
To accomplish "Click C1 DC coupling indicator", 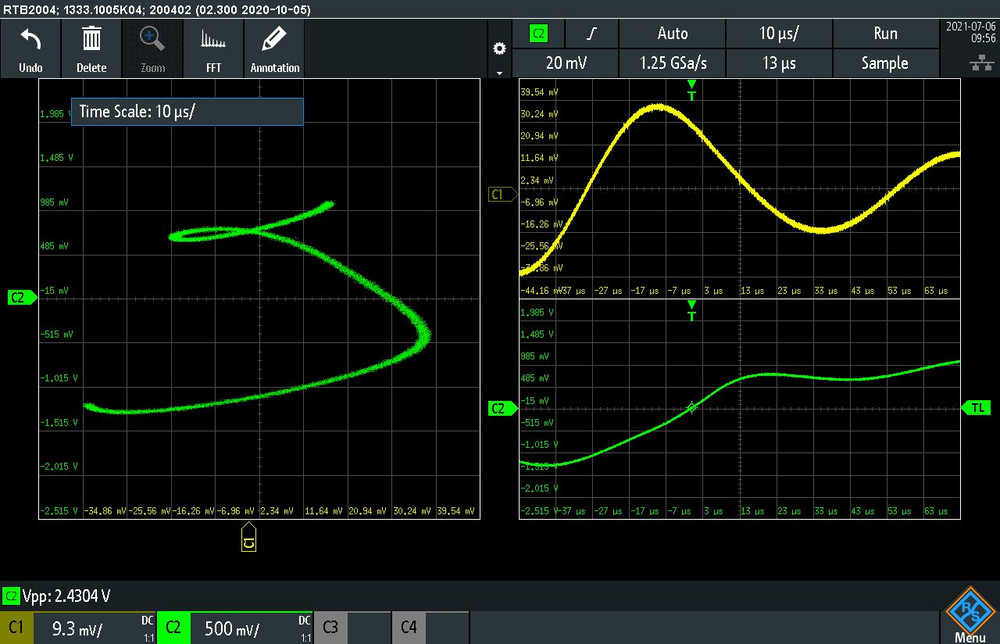I will click(147, 621).
